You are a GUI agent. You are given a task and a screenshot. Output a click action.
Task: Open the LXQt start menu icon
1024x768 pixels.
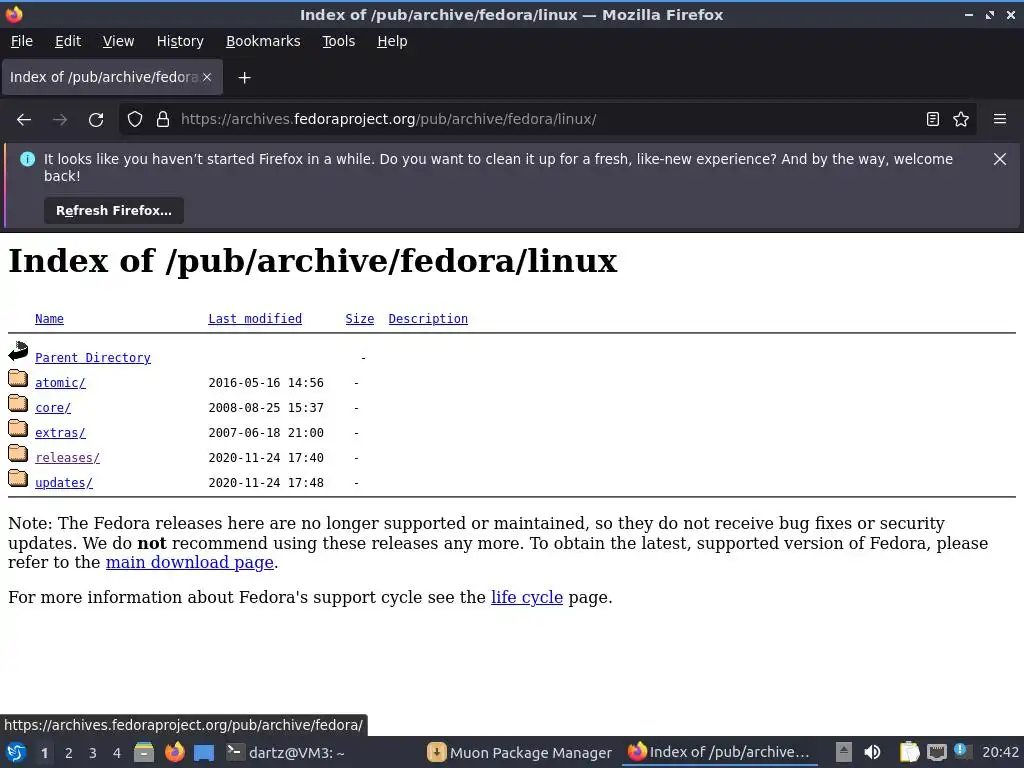pyautogui.click(x=16, y=752)
